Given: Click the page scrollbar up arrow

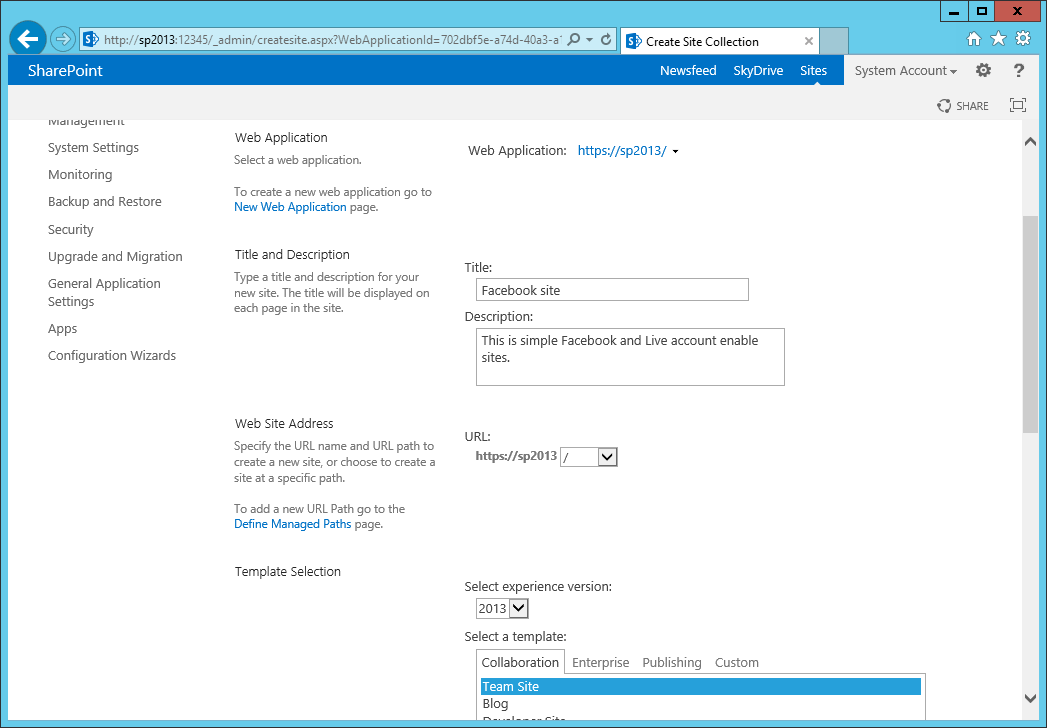Looking at the screenshot, I should pyautogui.click(x=1030, y=142).
